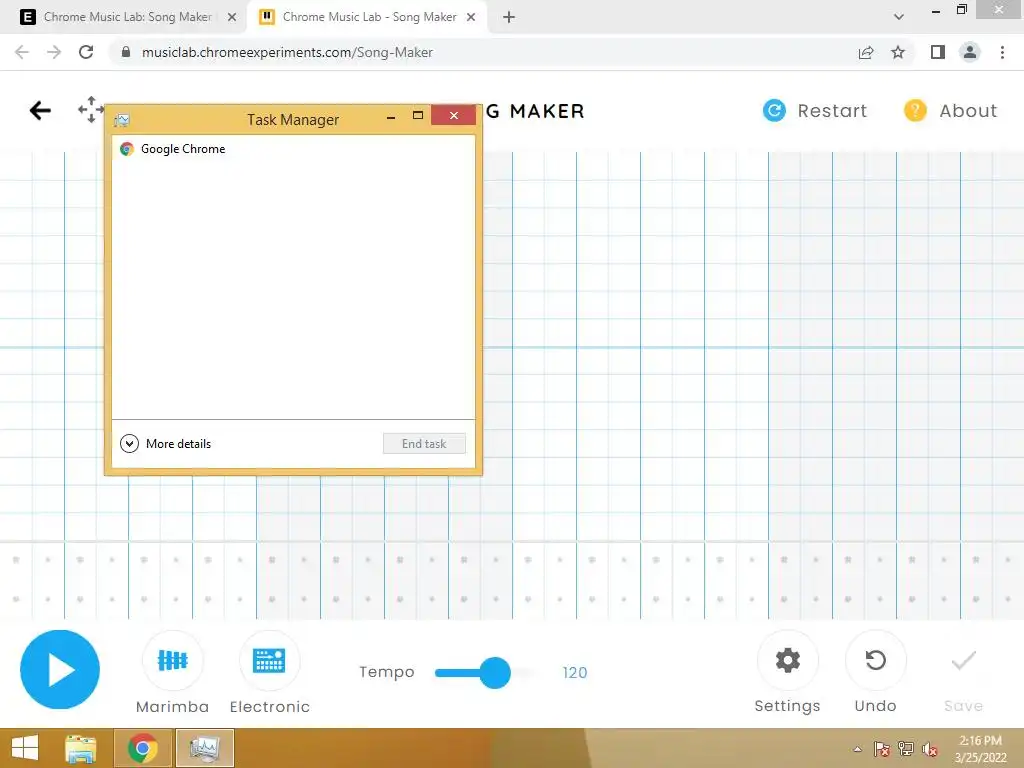Close the Task Manager window
Viewport: 1024px width, 768px height.
pos(454,115)
